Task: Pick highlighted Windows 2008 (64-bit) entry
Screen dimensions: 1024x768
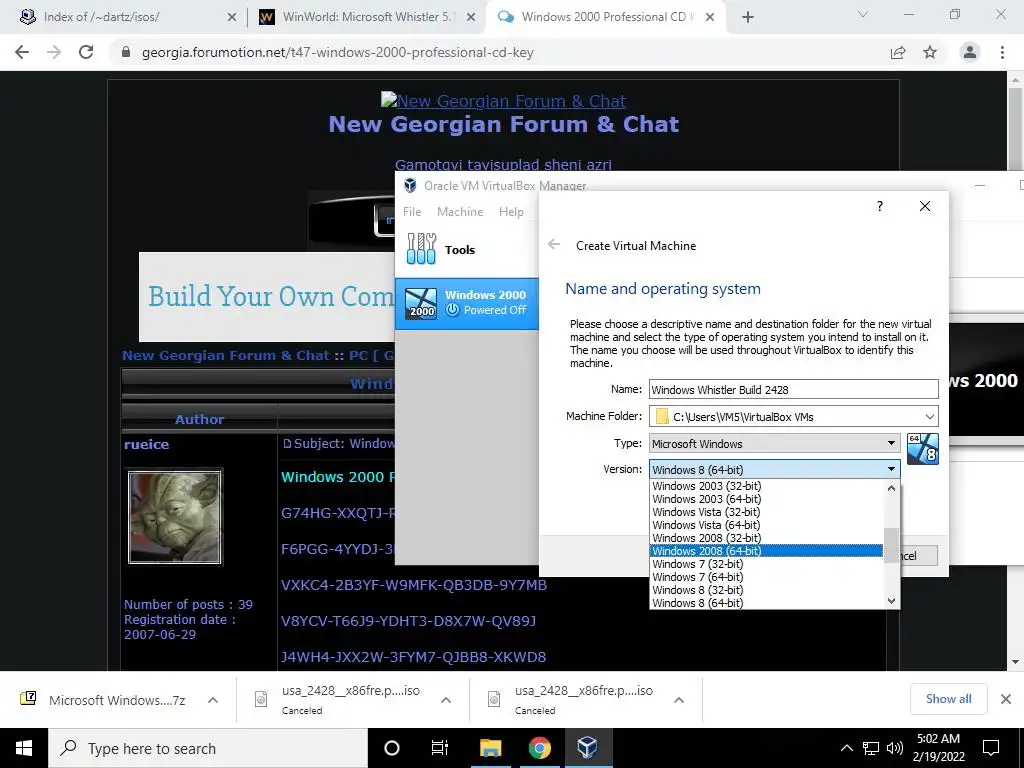Action: [767, 551]
